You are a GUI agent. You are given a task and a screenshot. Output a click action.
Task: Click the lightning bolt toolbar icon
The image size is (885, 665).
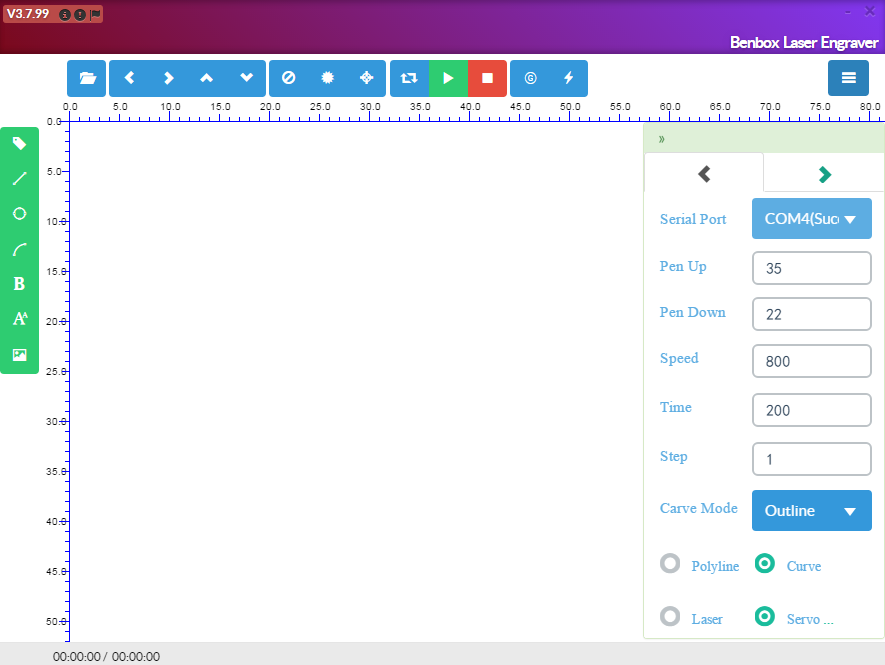[568, 78]
